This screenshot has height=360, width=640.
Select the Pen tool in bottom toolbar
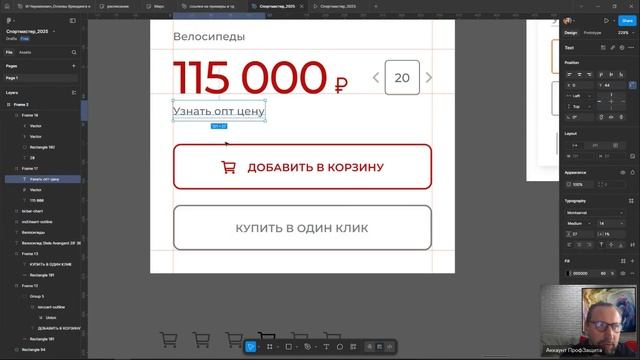307,347
